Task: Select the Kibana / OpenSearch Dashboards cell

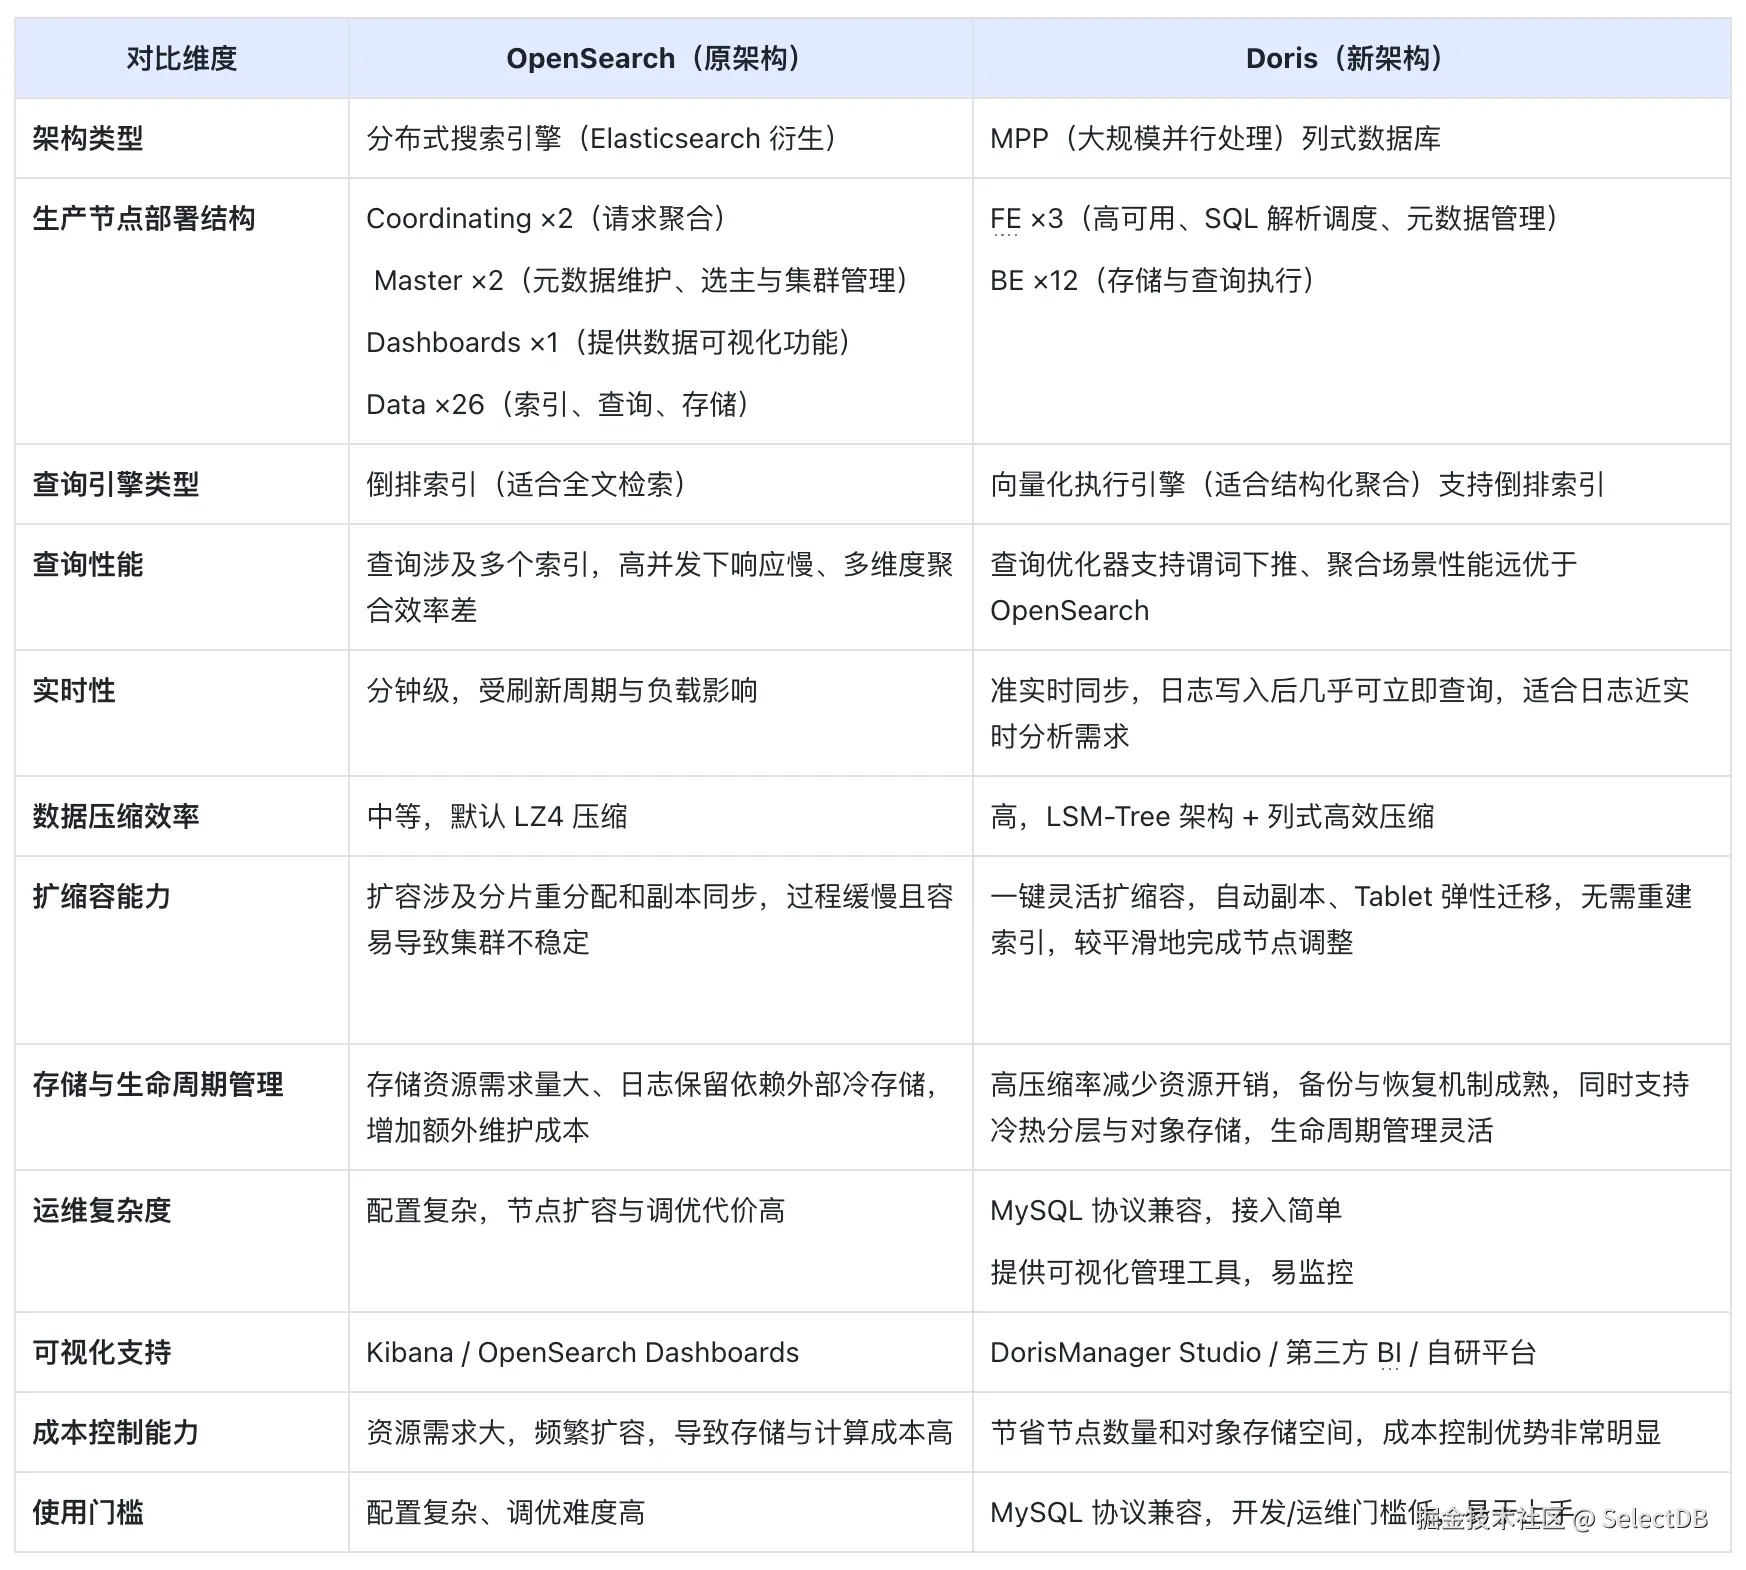Action: tap(582, 1352)
